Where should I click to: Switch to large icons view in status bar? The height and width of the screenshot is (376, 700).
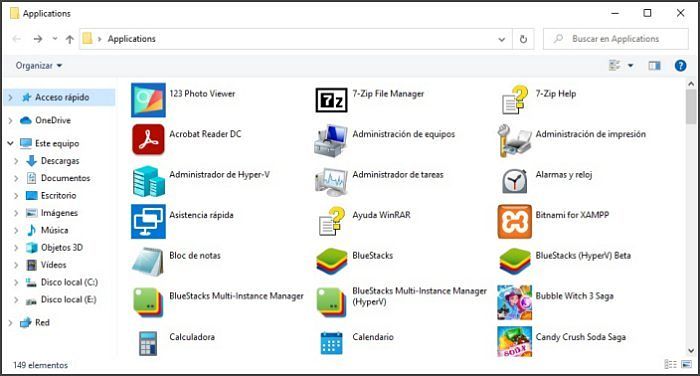(687, 364)
